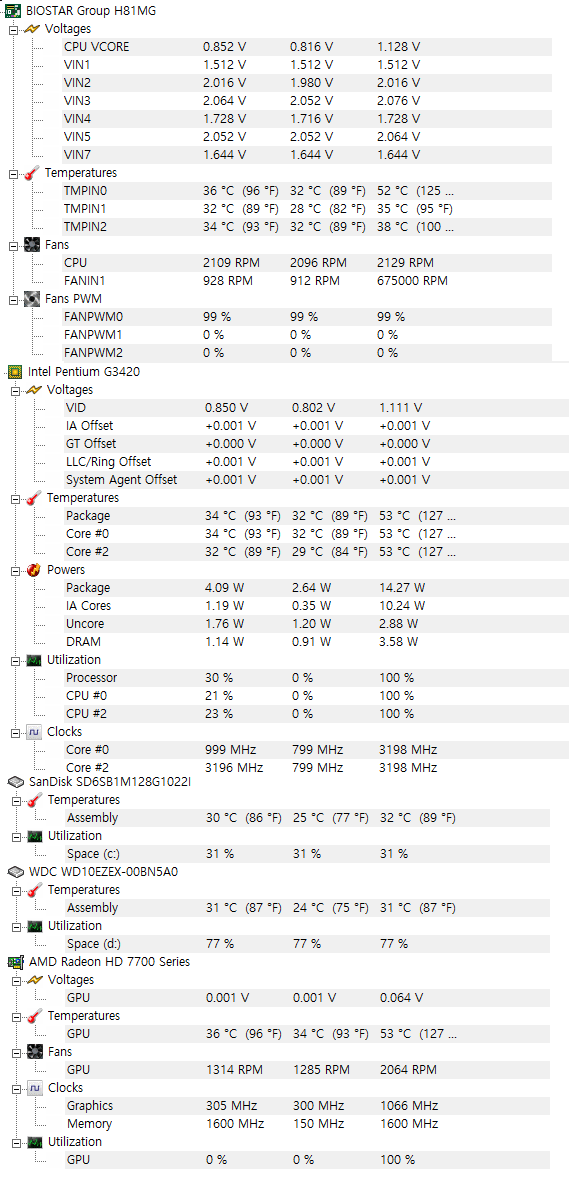This screenshot has width=569, height=1180.
Task: Click the BIOSTAR motherboard icon
Action: pos(13,11)
